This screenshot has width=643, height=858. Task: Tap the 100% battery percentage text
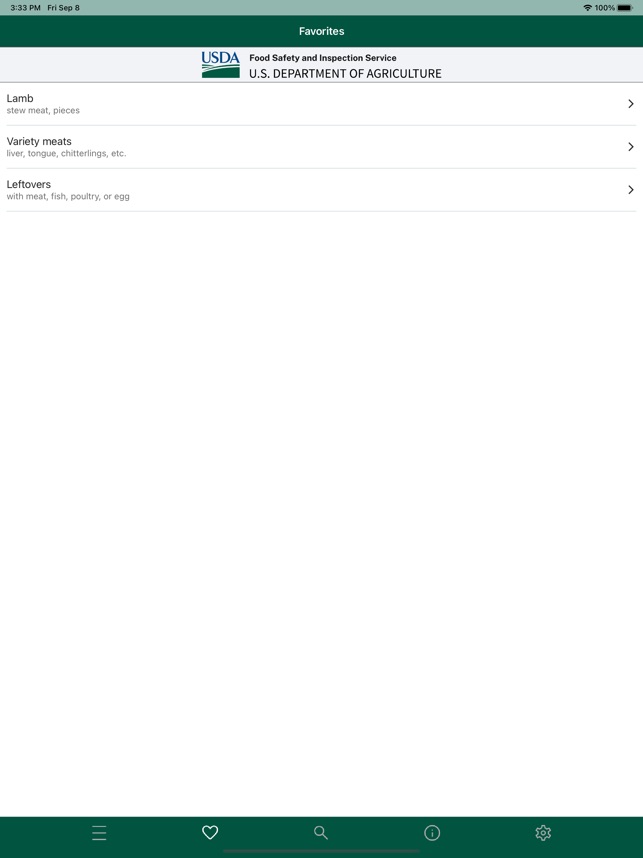607,6
